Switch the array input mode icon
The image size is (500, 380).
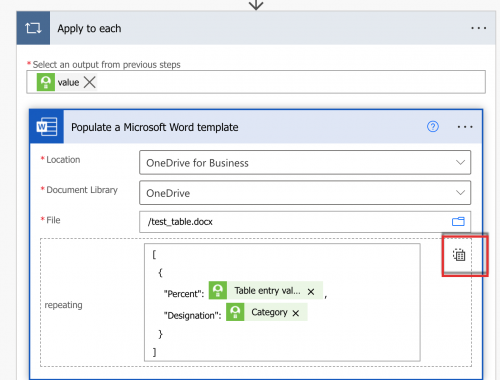click(459, 255)
